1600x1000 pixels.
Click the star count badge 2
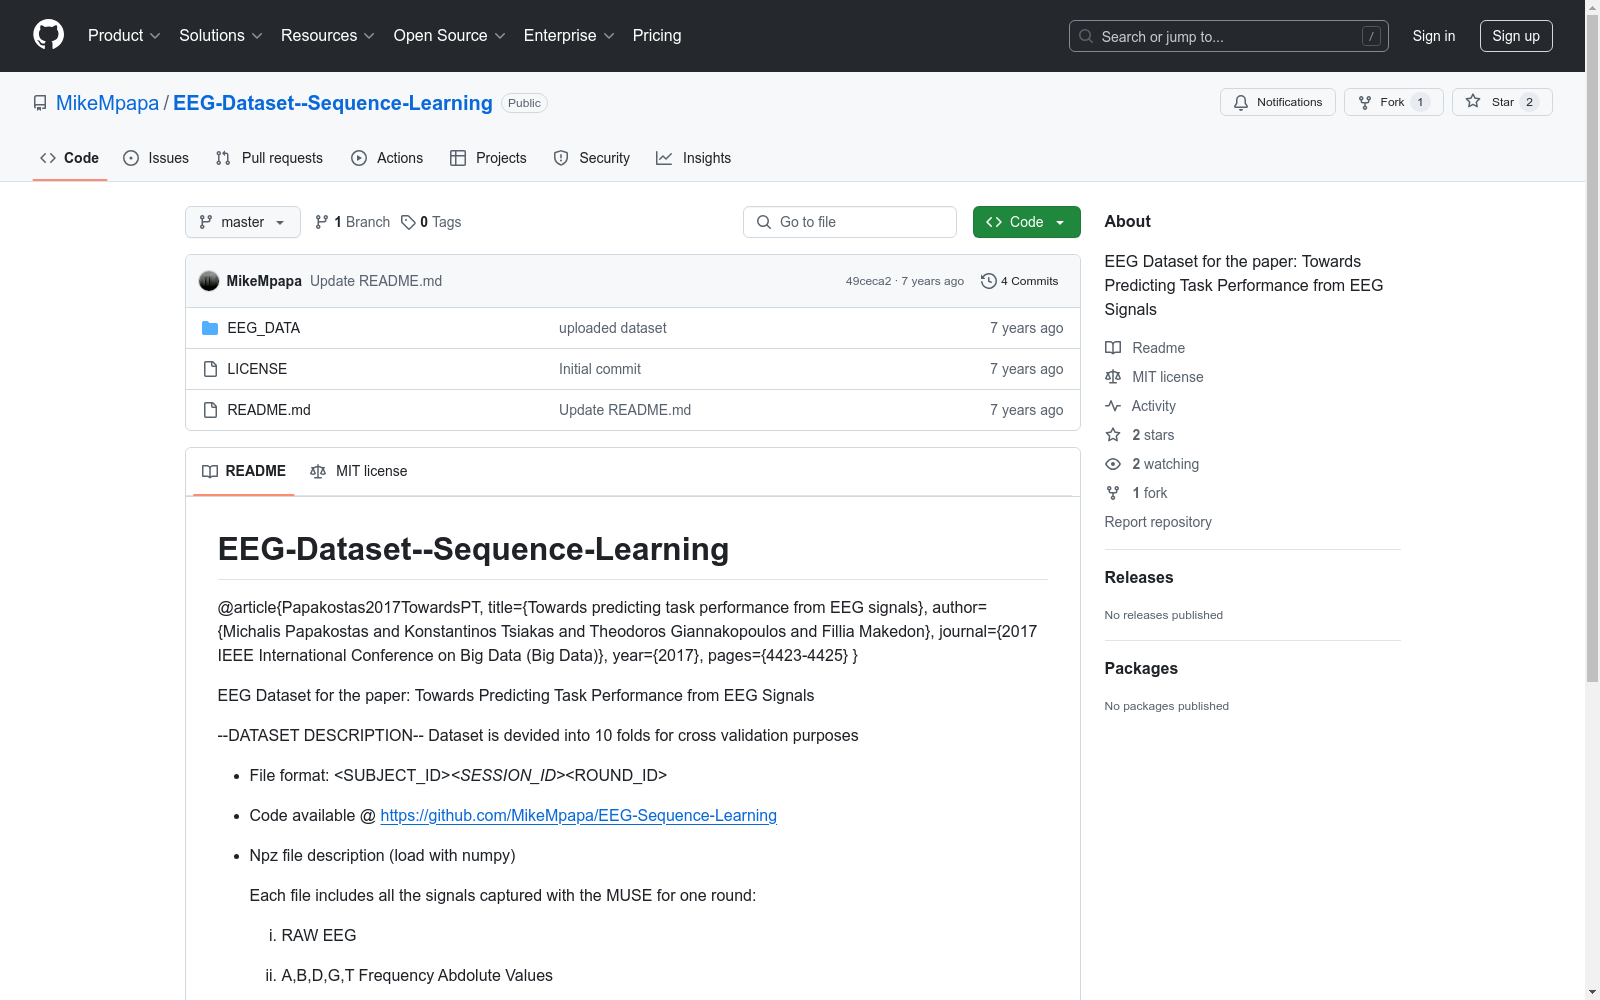[x=1529, y=102]
